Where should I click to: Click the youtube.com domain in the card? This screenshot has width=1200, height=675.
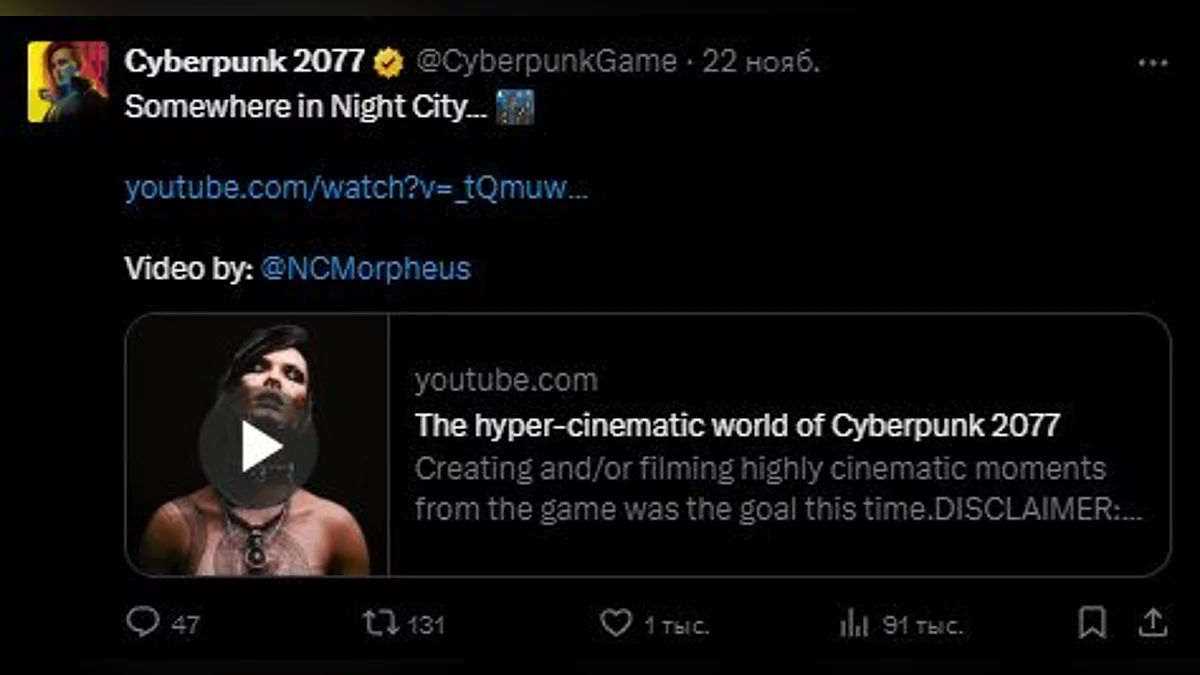click(x=506, y=380)
